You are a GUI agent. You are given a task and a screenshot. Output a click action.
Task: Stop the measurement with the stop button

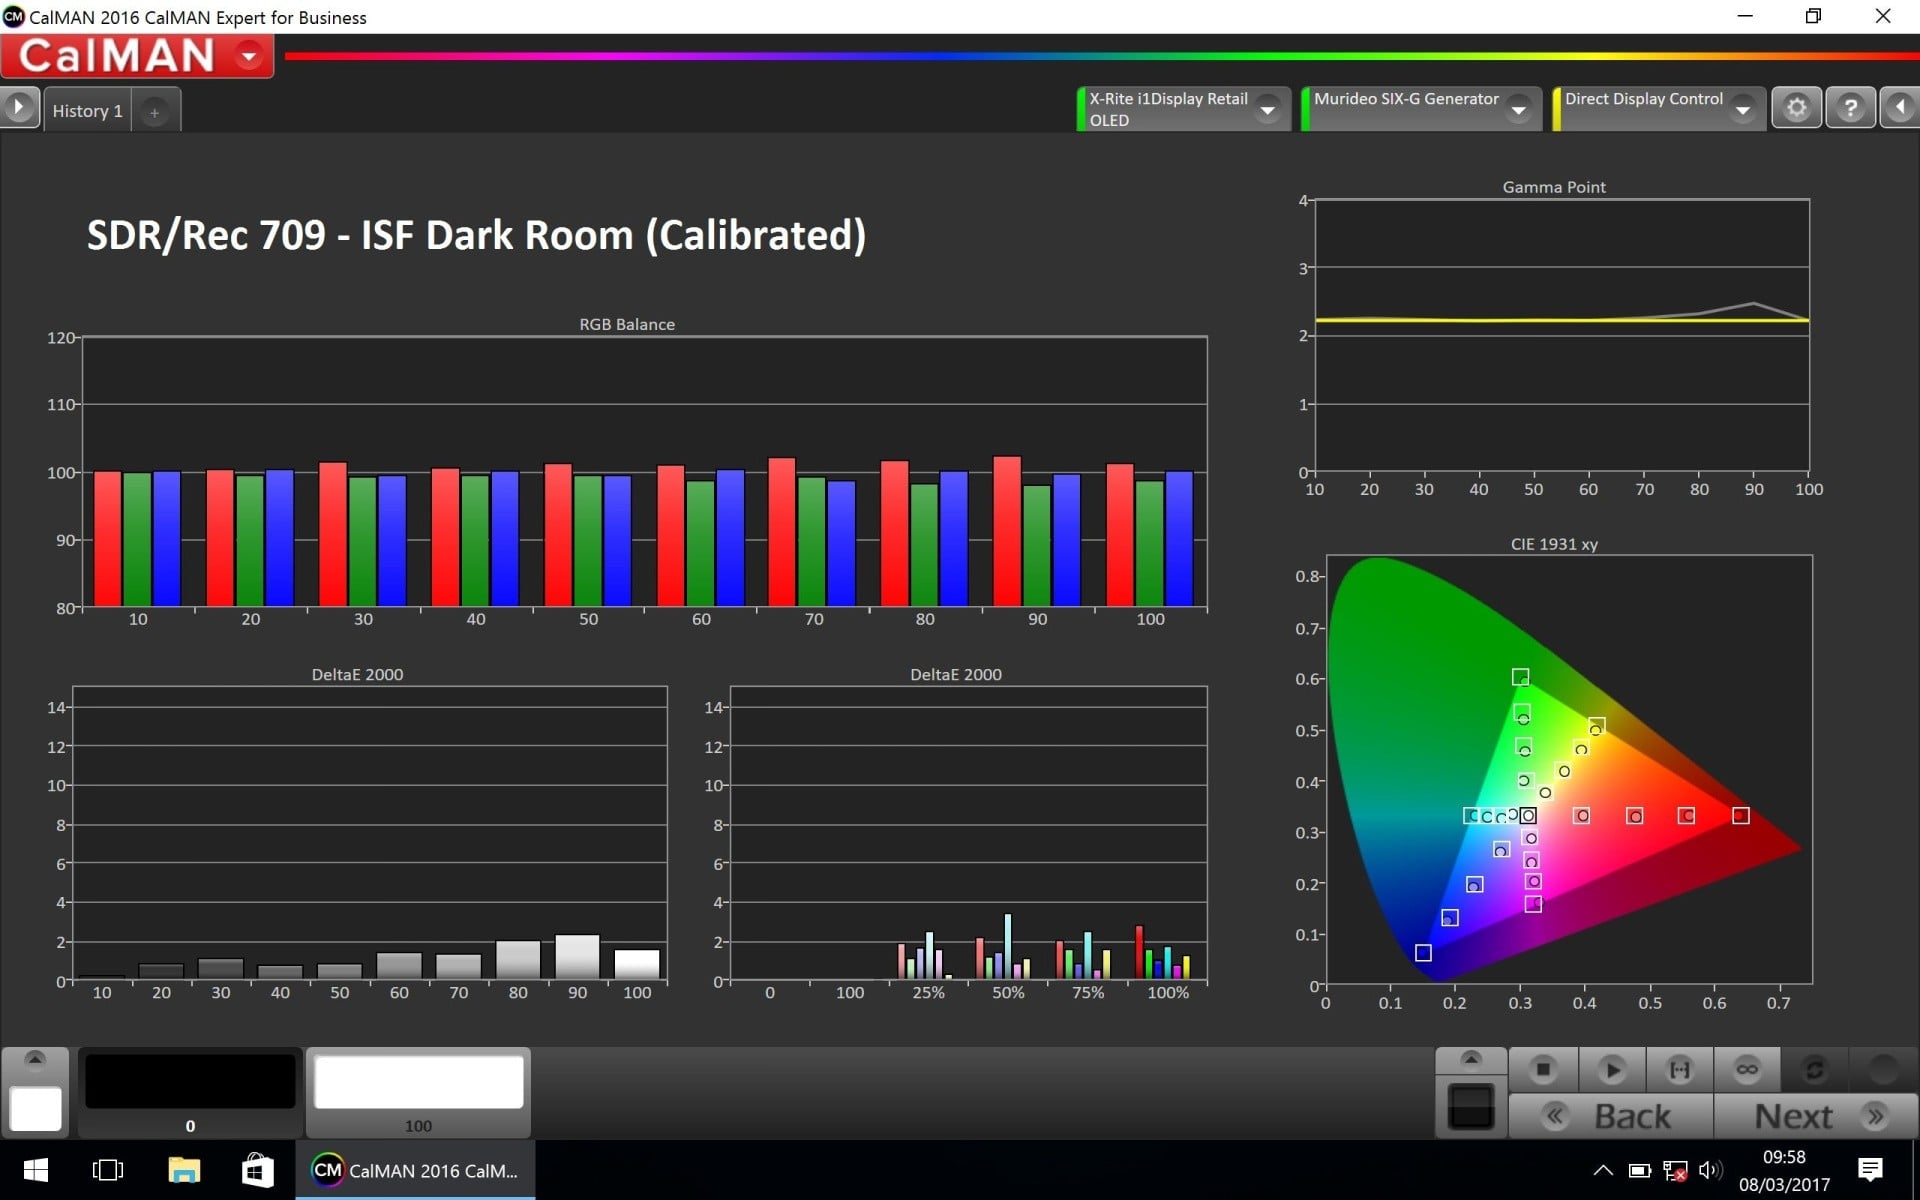click(x=1543, y=1070)
